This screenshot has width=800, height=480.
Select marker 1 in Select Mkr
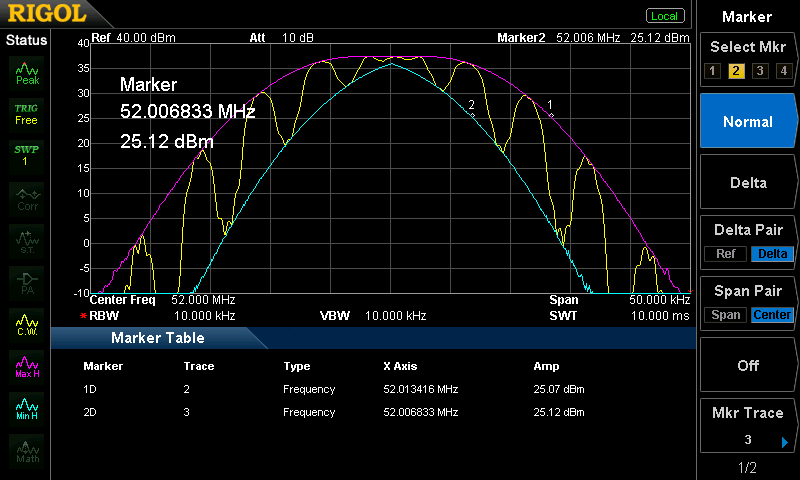712,70
